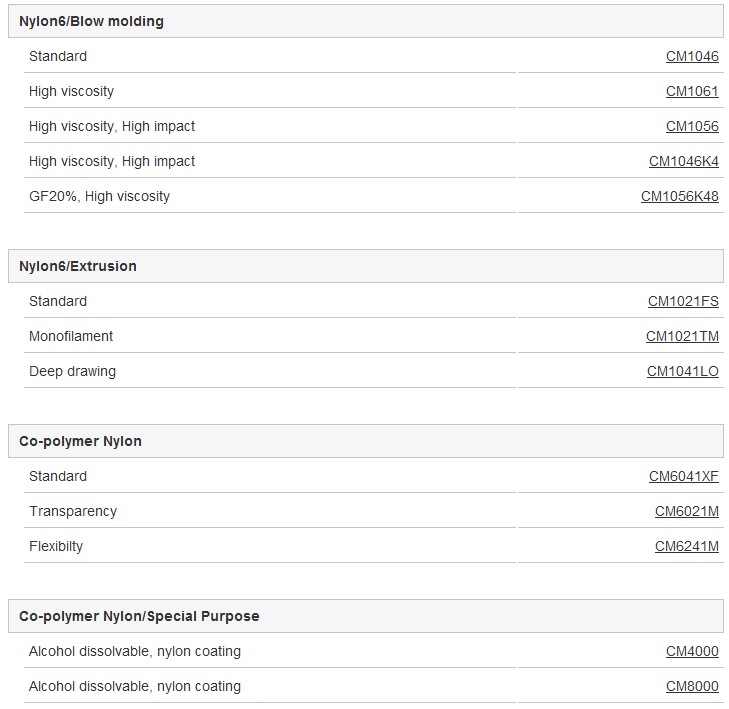Open the CM8000 nylon coating link
Image resolution: width=729 pixels, height=709 pixels.
[692, 686]
